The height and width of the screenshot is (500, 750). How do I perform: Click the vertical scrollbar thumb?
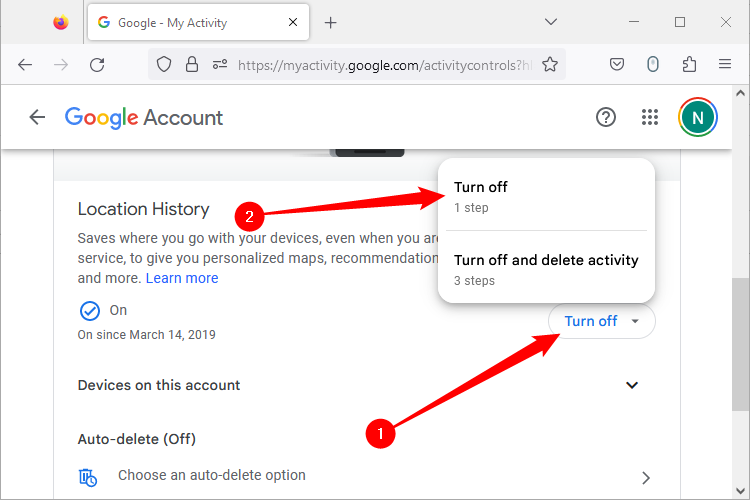click(740, 344)
